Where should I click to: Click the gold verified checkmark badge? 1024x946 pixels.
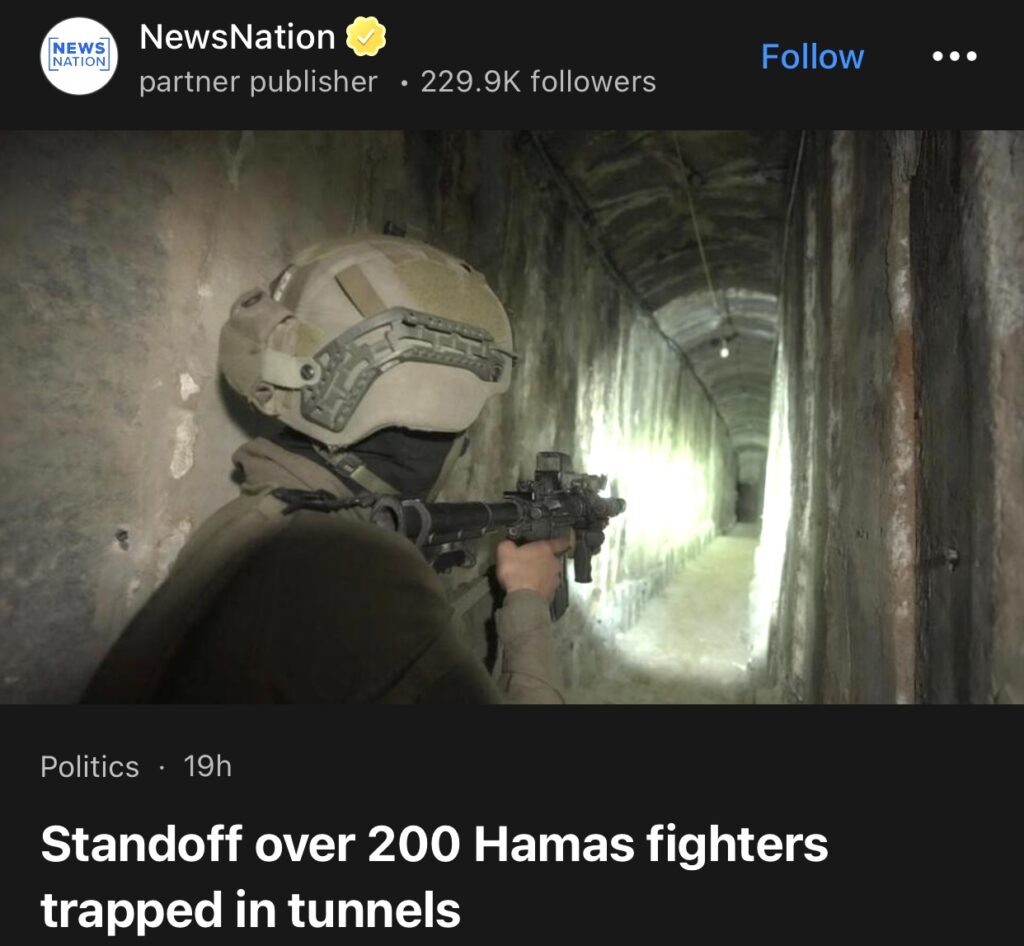[x=365, y=37]
